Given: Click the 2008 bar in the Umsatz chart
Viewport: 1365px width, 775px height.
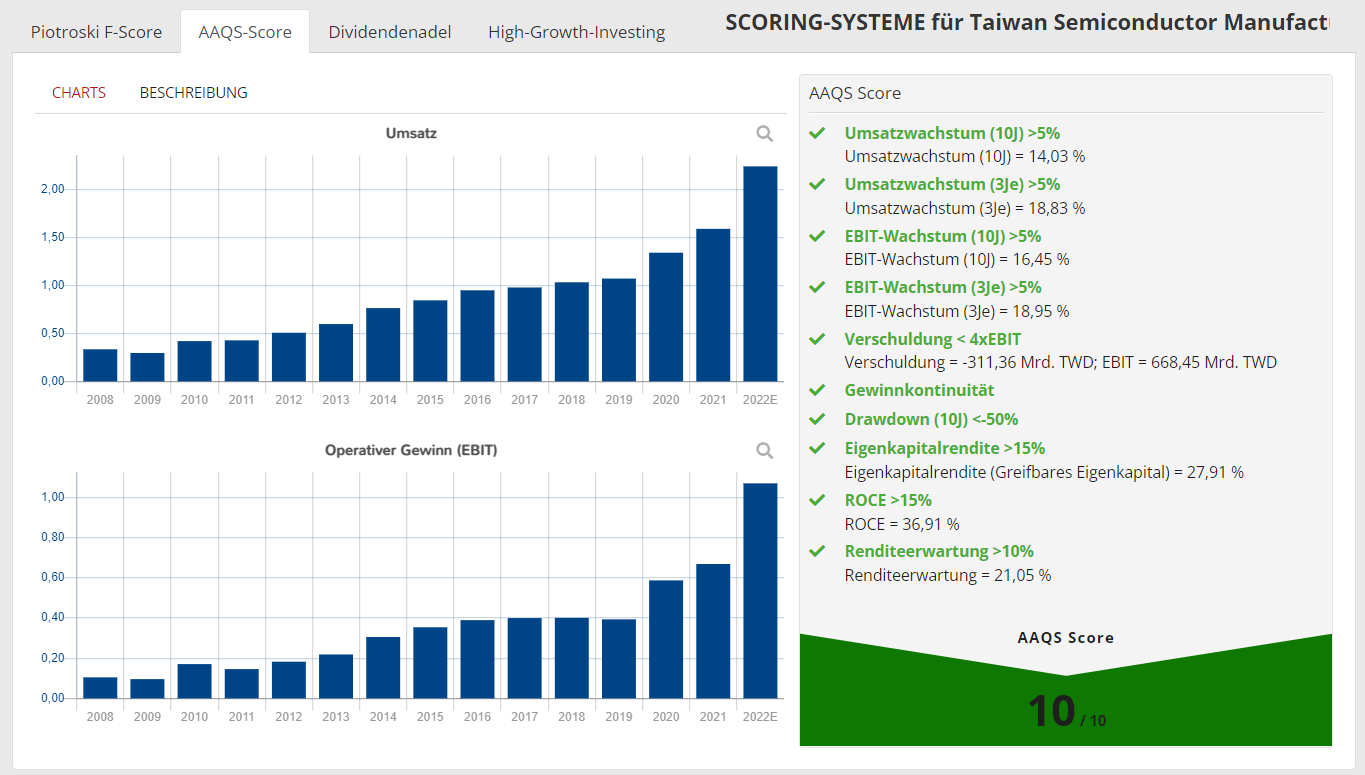Looking at the screenshot, I should pyautogui.click(x=100, y=365).
